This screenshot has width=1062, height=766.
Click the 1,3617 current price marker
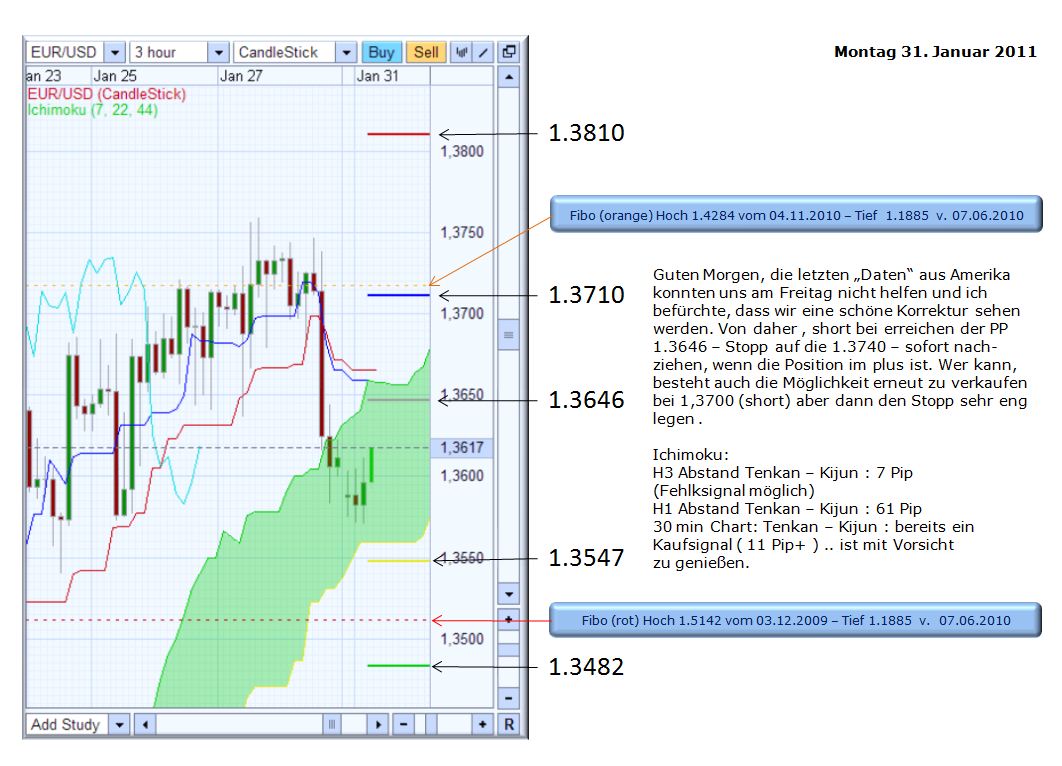[463, 446]
